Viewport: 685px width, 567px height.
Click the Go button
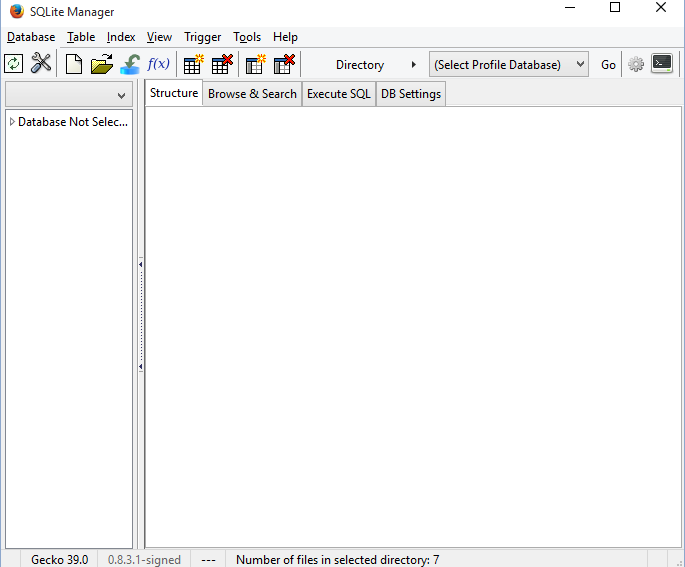click(608, 65)
